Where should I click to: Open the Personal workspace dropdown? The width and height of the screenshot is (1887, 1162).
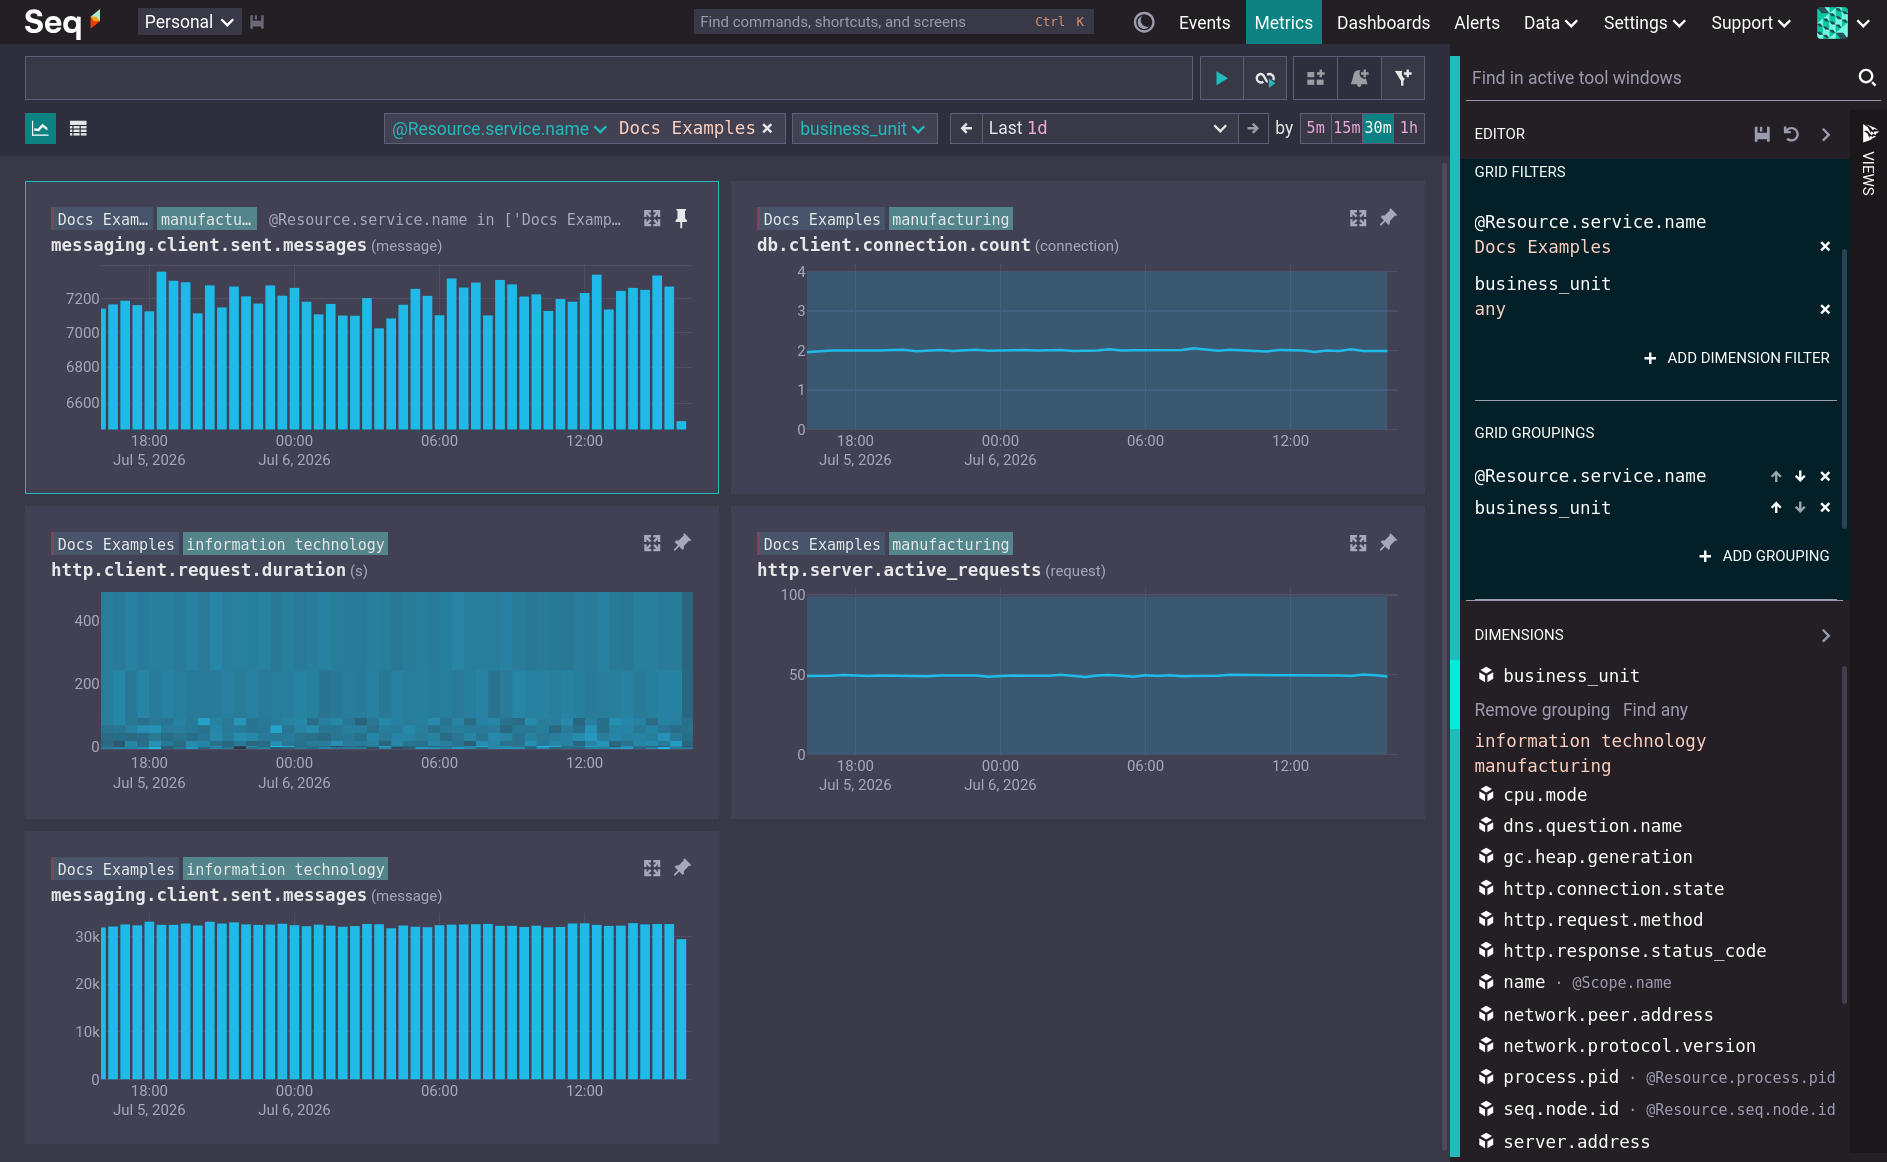[x=189, y=22]
